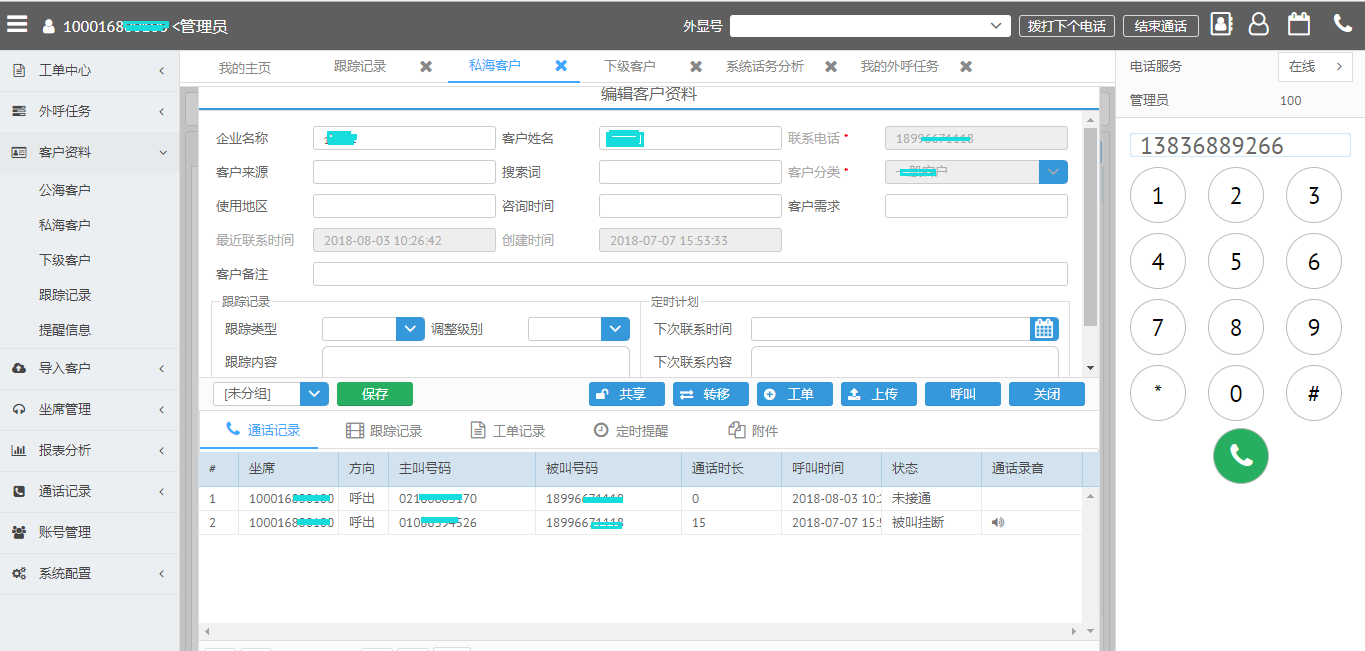Viewport: 1365px width, 651px height.
Task: Click the phone handset icon in header
Action: (x=1342, y=25)
